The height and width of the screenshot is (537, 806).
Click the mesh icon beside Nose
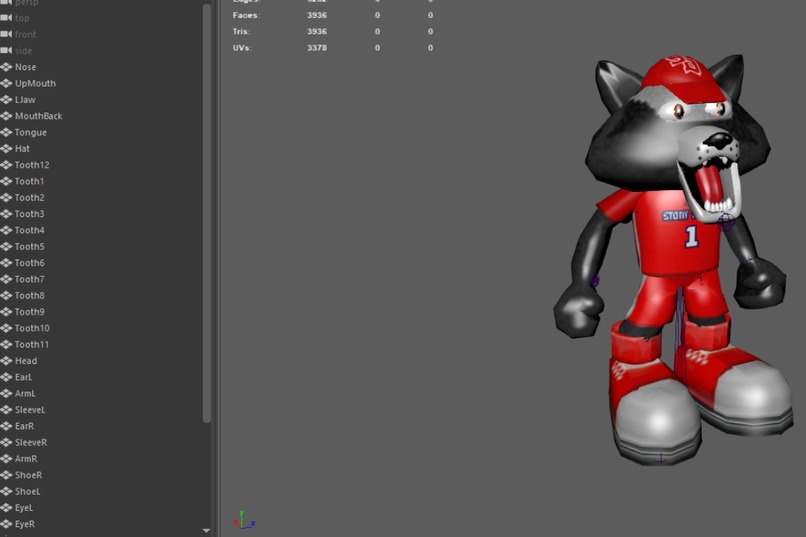coord(6,67)
